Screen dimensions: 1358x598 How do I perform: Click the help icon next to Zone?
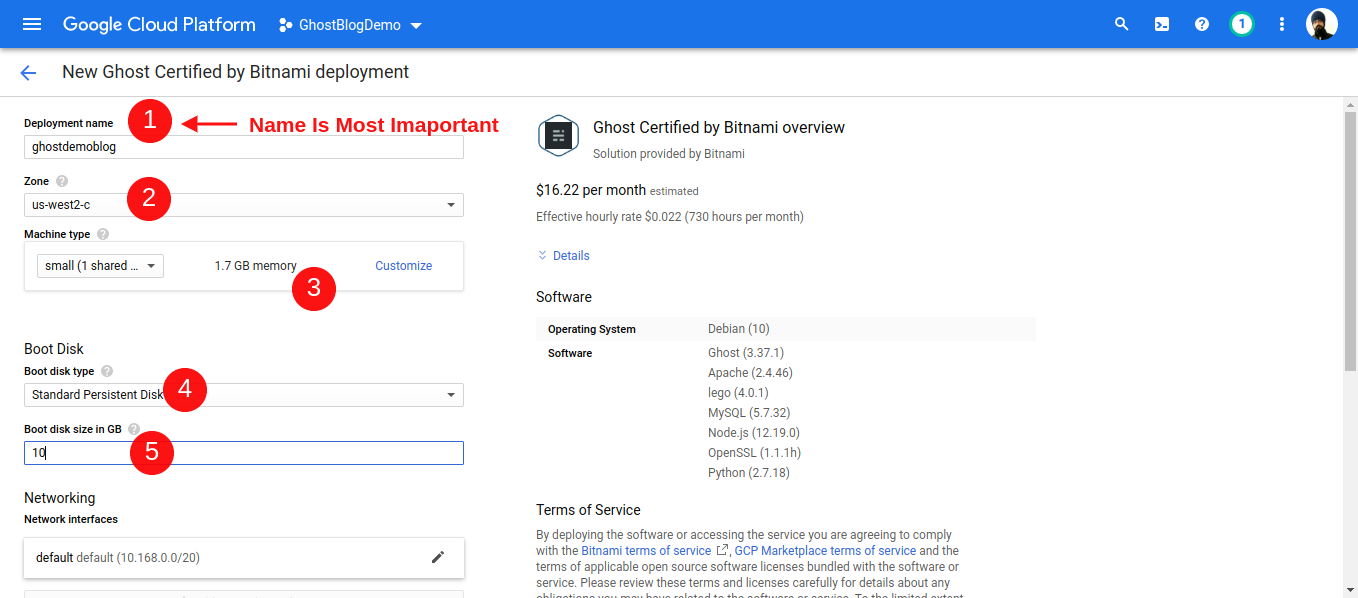pyautogui.click(x=60, y=179)
